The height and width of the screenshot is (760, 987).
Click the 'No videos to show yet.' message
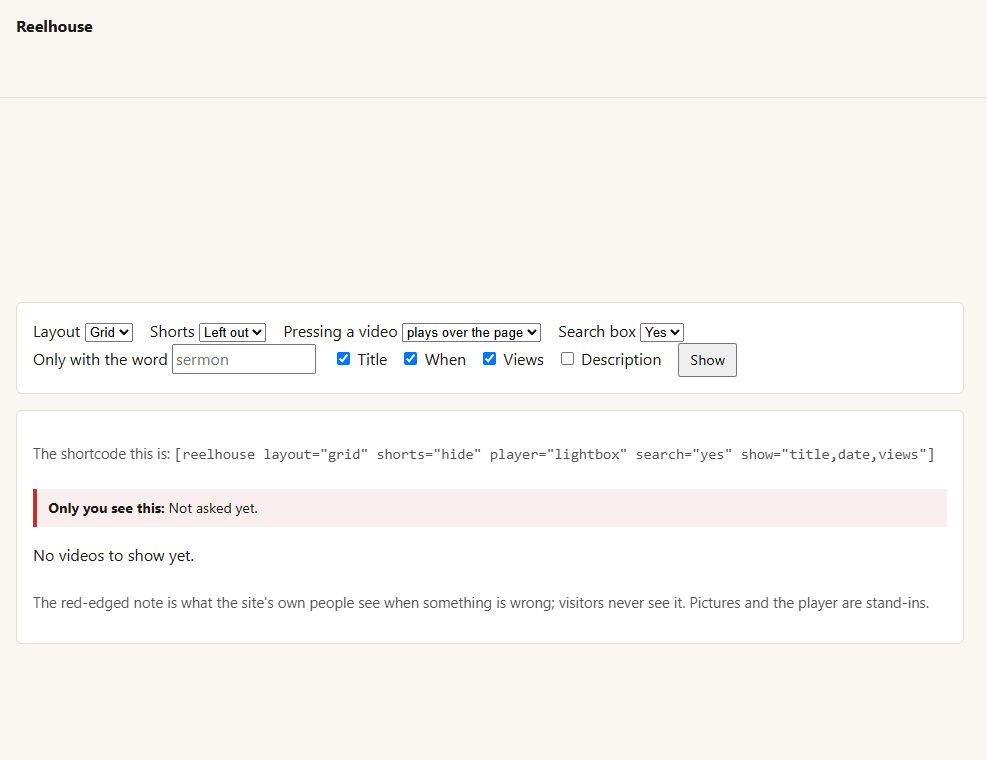113,556
